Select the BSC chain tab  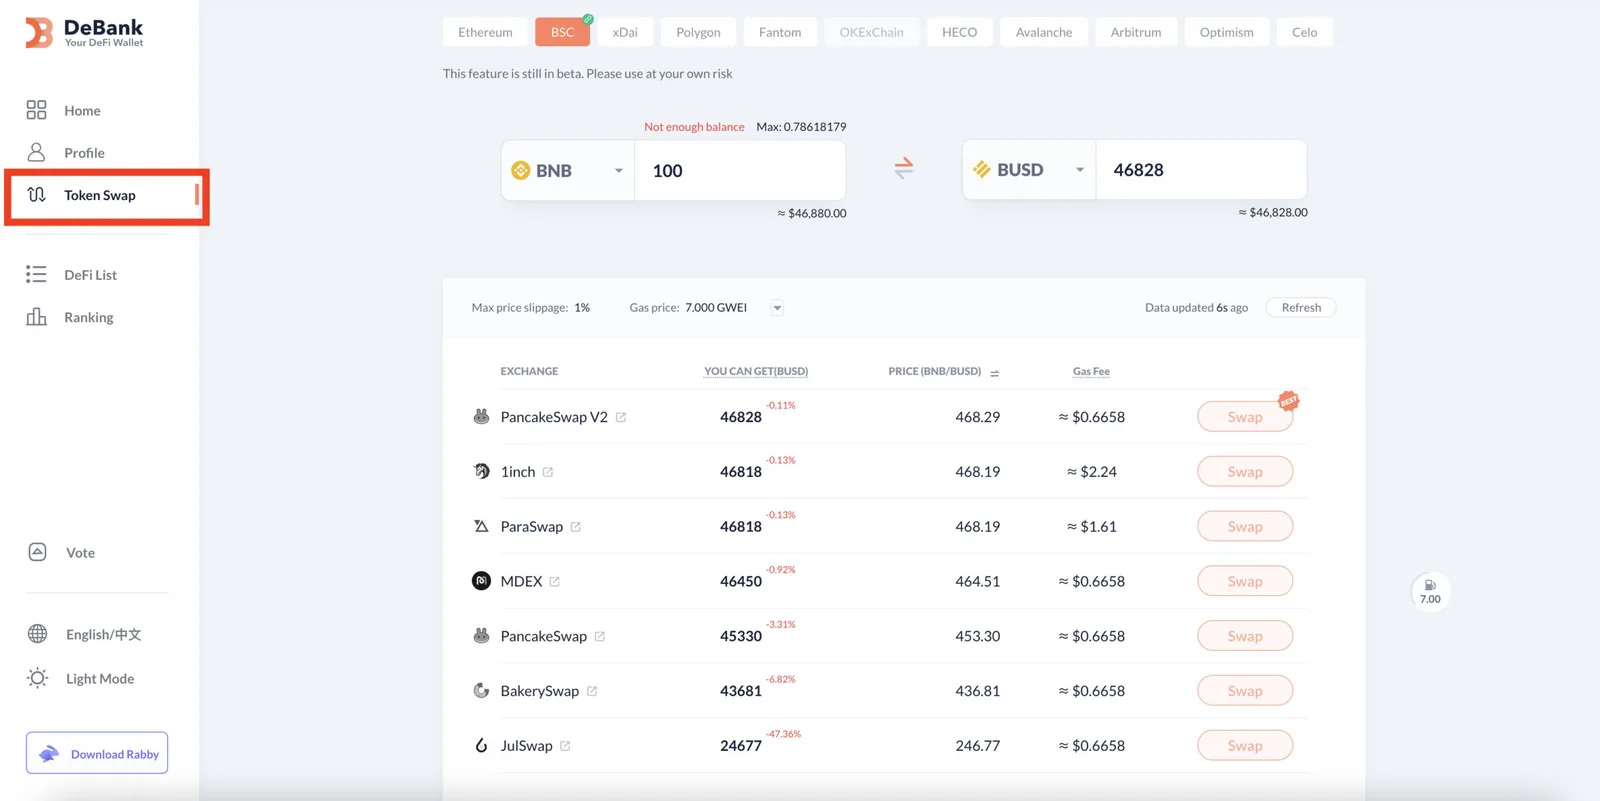click(x=563, y=32)
